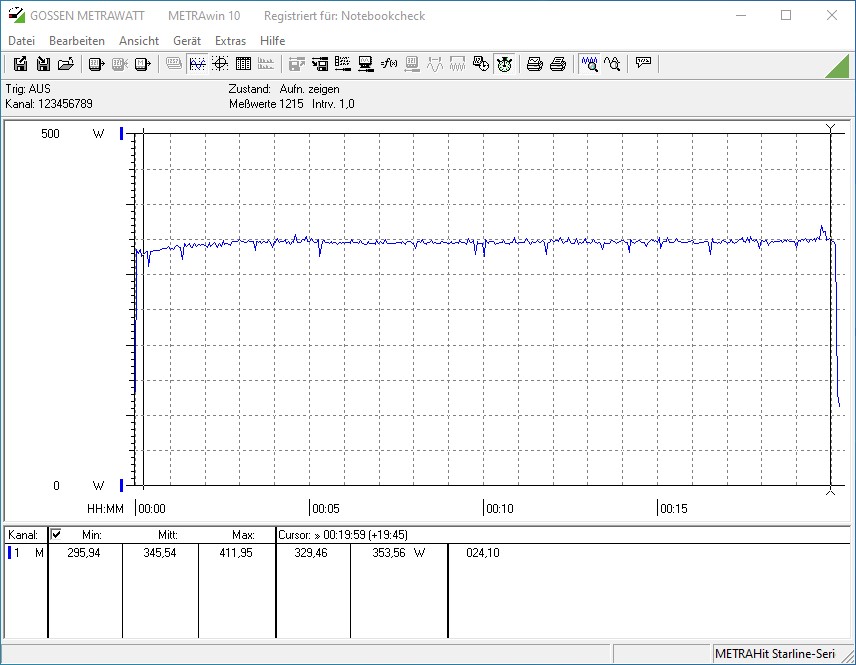Open the Datei menu
This screenshot has width=856, height=665.
(x=21, y=41)
